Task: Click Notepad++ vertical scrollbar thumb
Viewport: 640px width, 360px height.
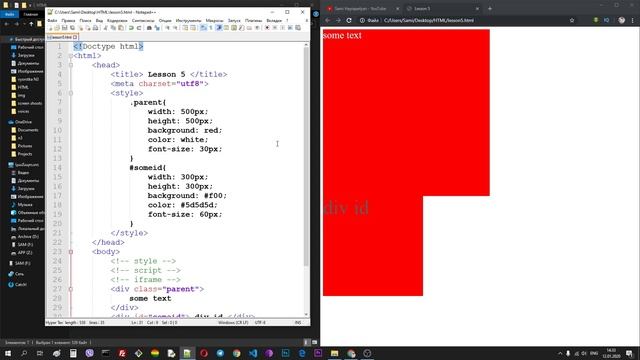Action: (x=306, y=157)
